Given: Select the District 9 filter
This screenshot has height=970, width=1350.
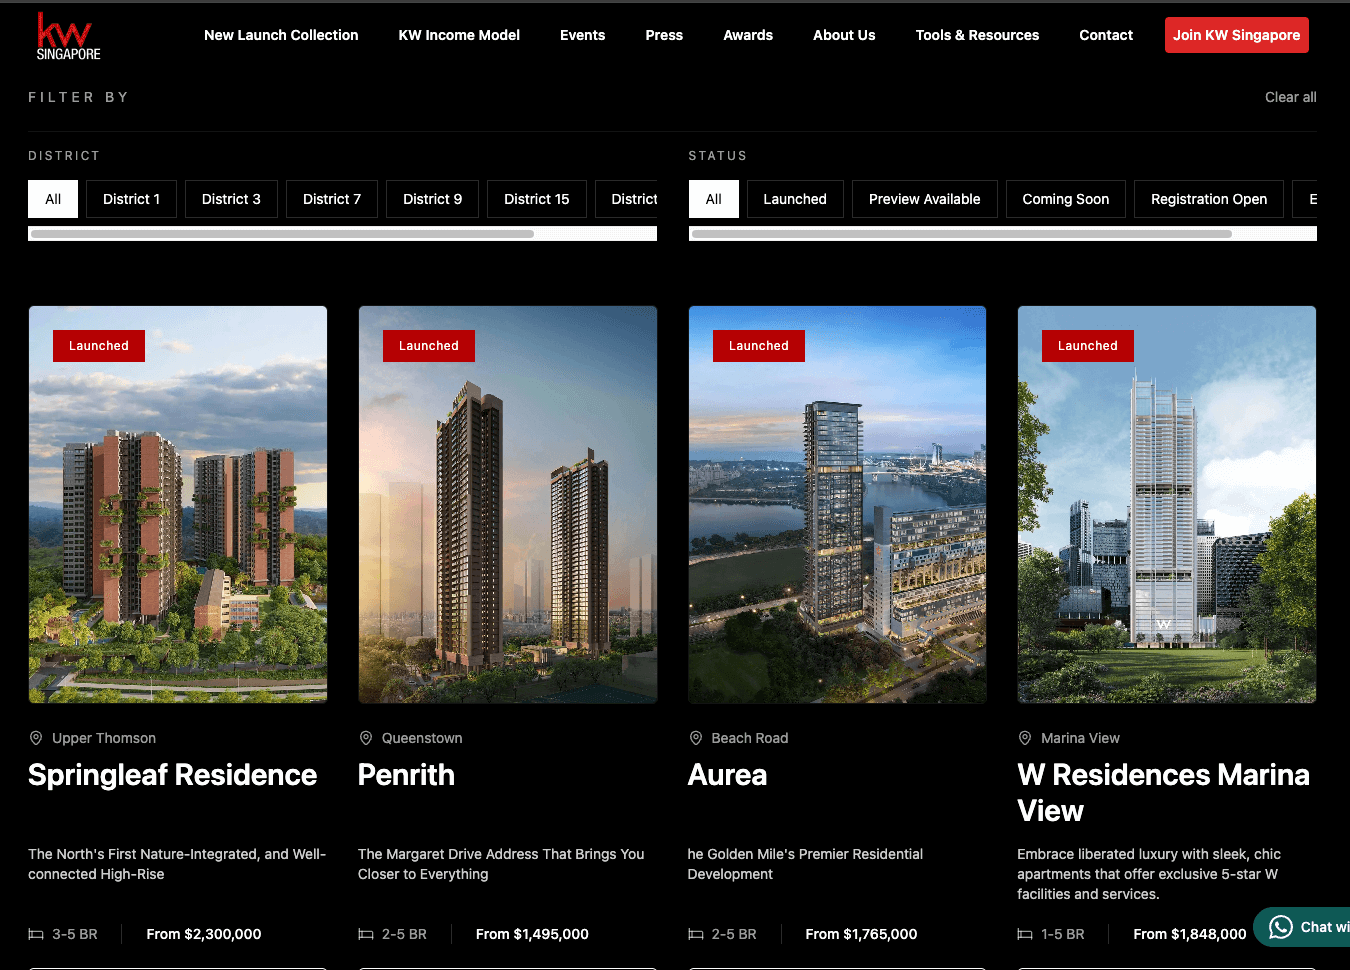Looking at the screenshot, I should click(x=432, y=199).
